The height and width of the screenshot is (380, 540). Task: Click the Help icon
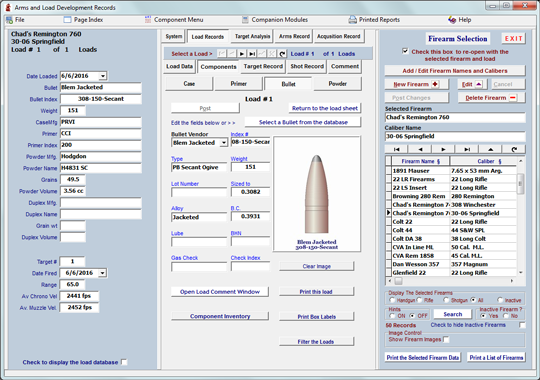click(x=452, y=20)
